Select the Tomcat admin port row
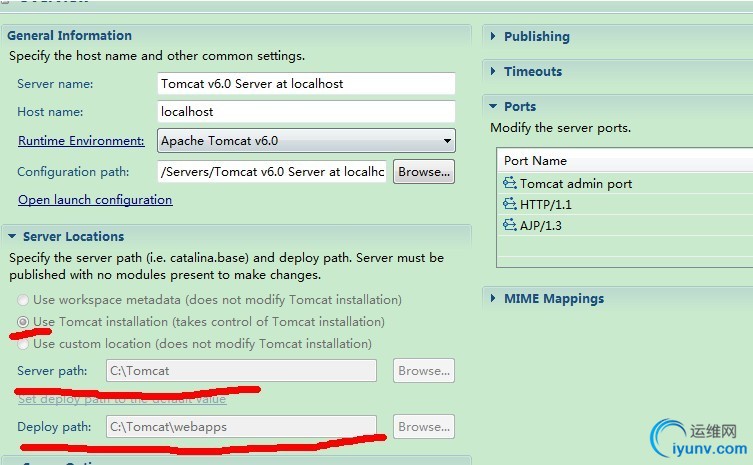 [x=625, y=183]
